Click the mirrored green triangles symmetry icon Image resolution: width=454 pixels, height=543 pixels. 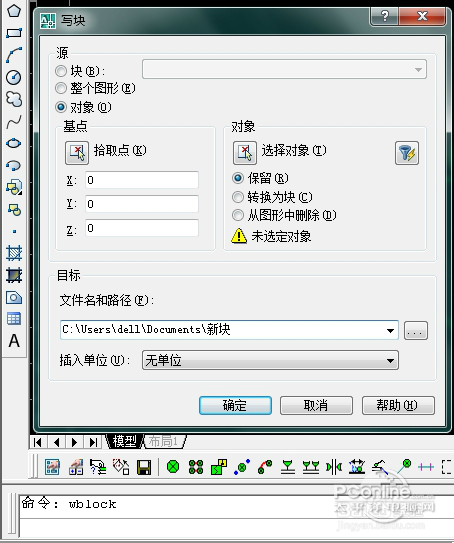point(334,467)
